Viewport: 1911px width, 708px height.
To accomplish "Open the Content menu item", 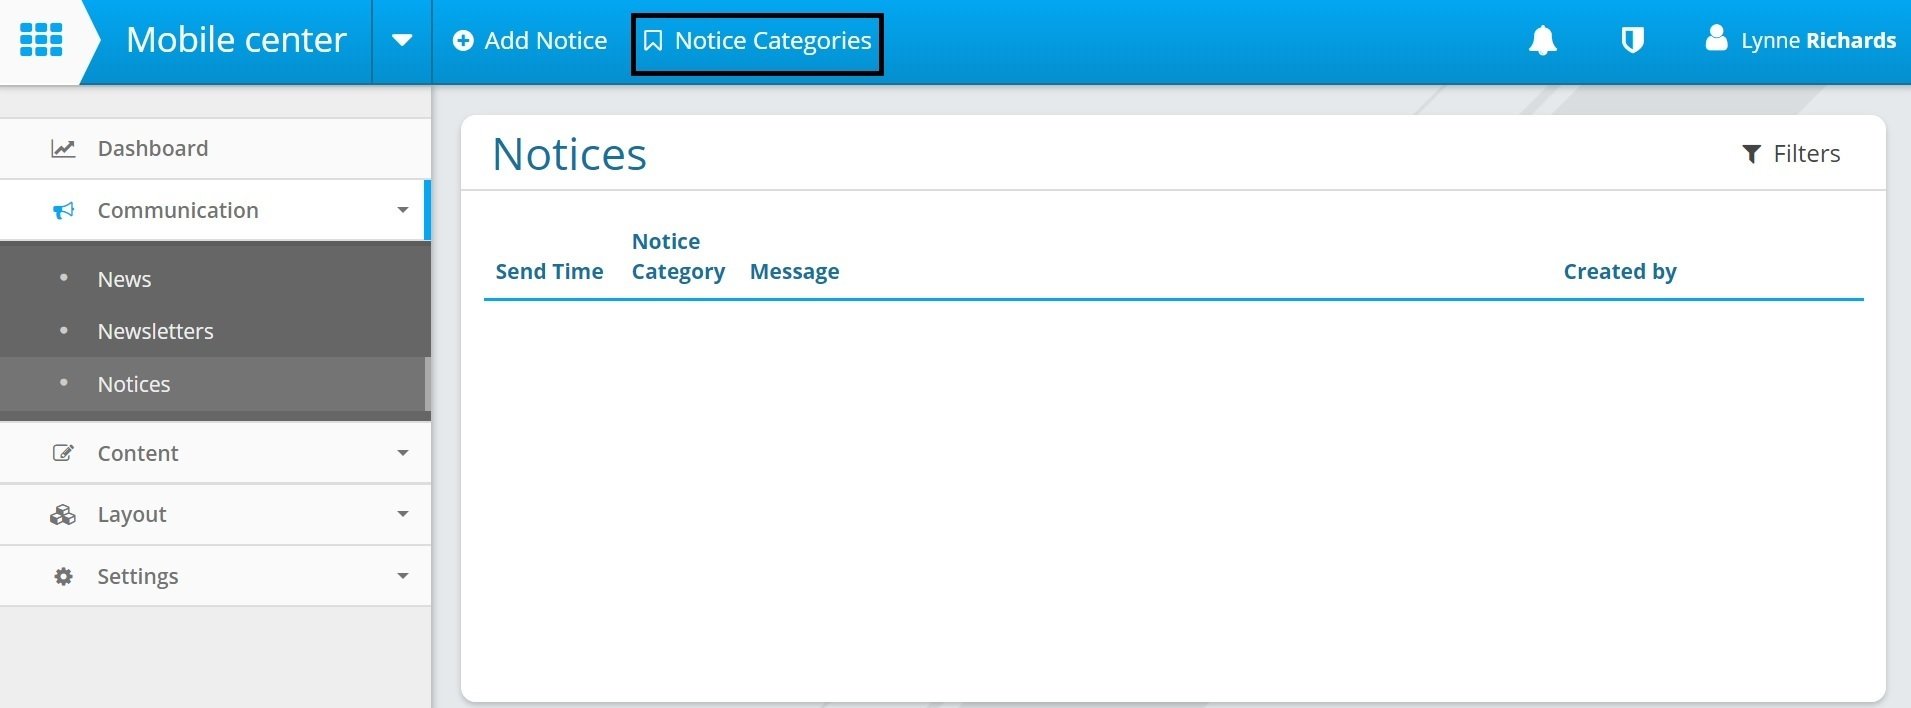I will coord(215,453).
